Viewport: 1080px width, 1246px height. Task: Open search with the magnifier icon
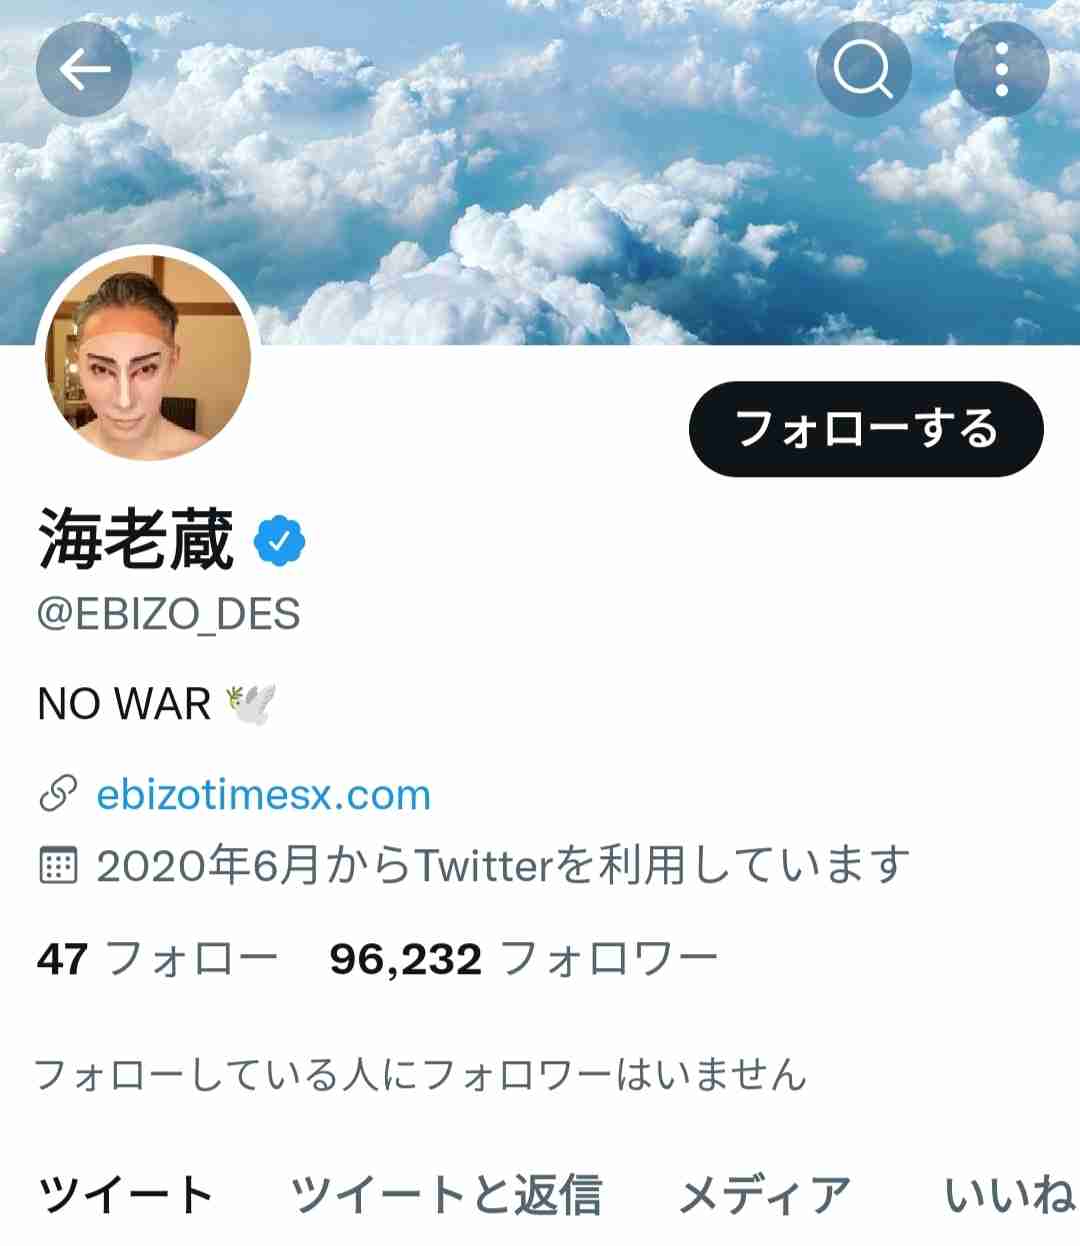[x=864, y=69]
